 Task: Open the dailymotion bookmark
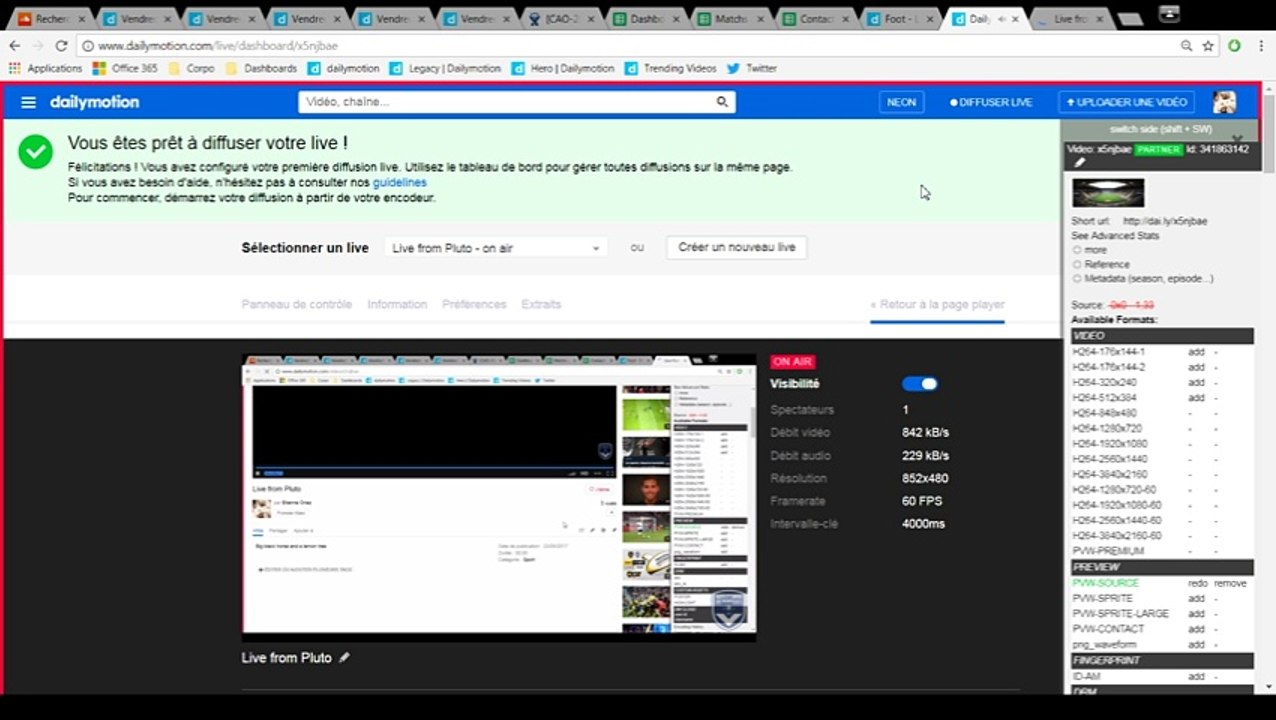pos(344,68)
